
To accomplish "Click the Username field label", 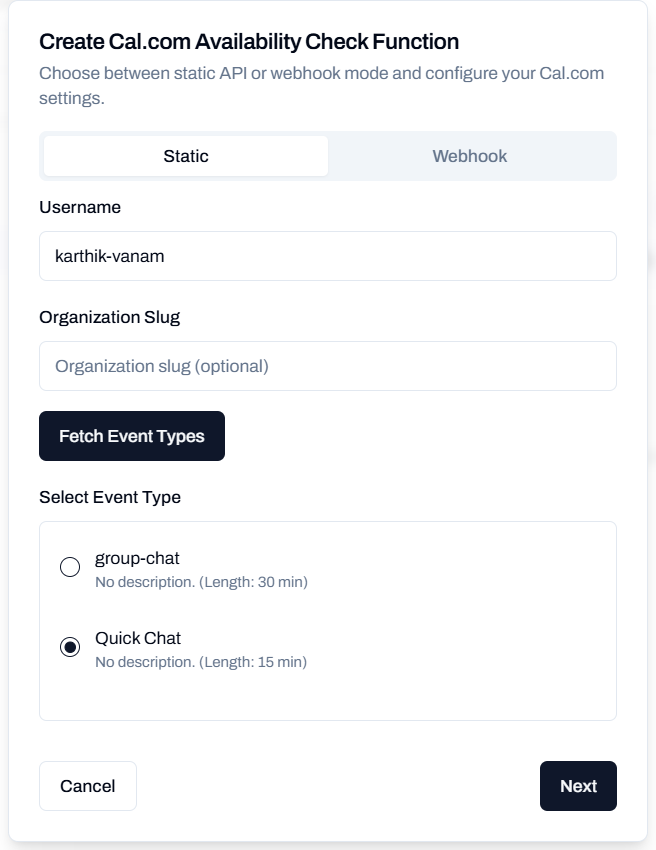I will [79, 208].
